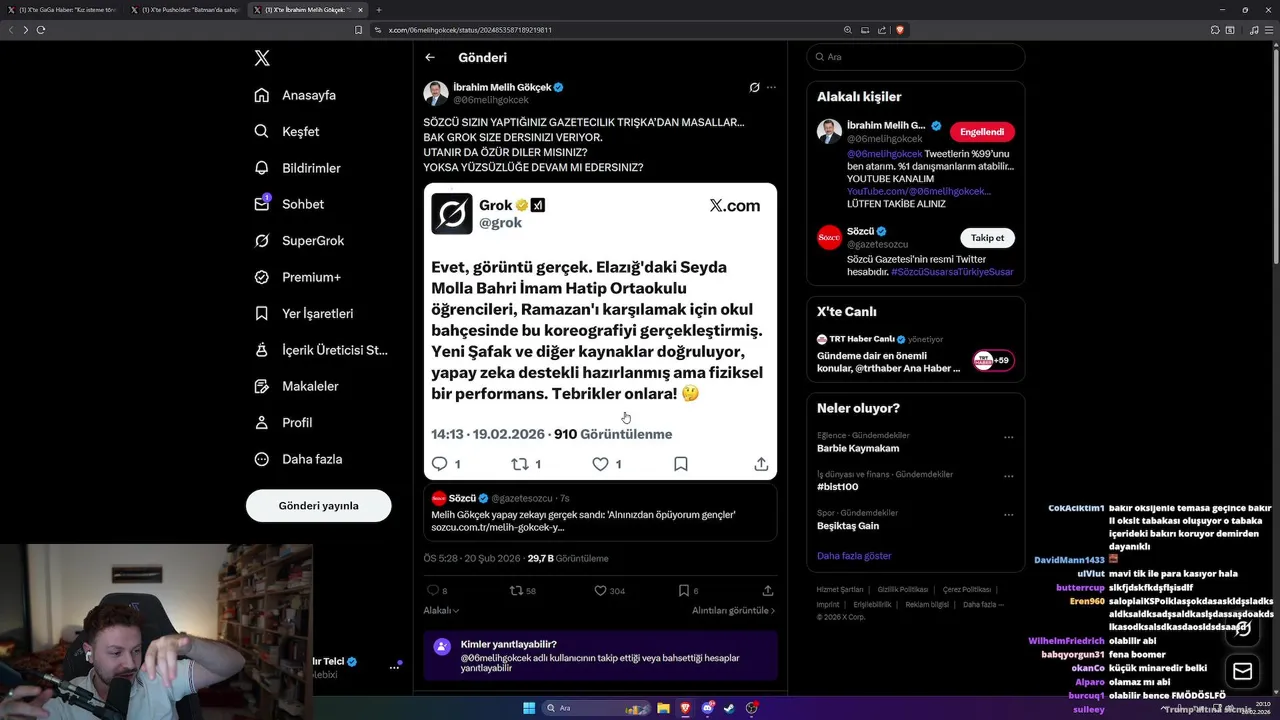This screenshot has height=720, width=1280.
Task: Open post three-dot more menu
Action: [771, 87]
